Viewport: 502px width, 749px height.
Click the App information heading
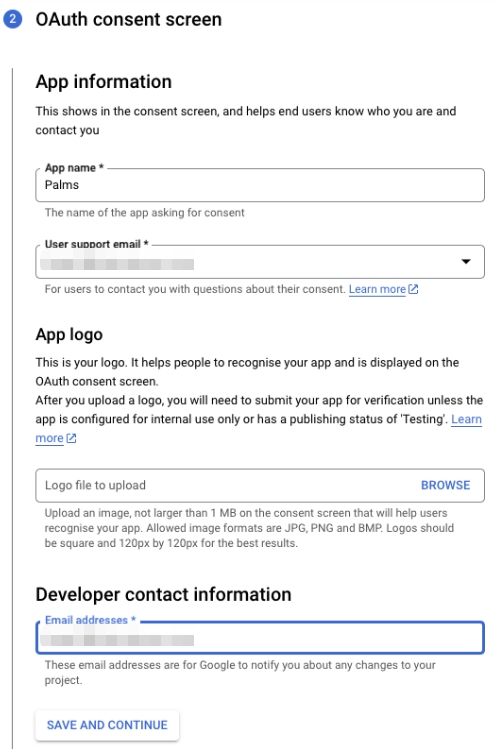point(104,82)
